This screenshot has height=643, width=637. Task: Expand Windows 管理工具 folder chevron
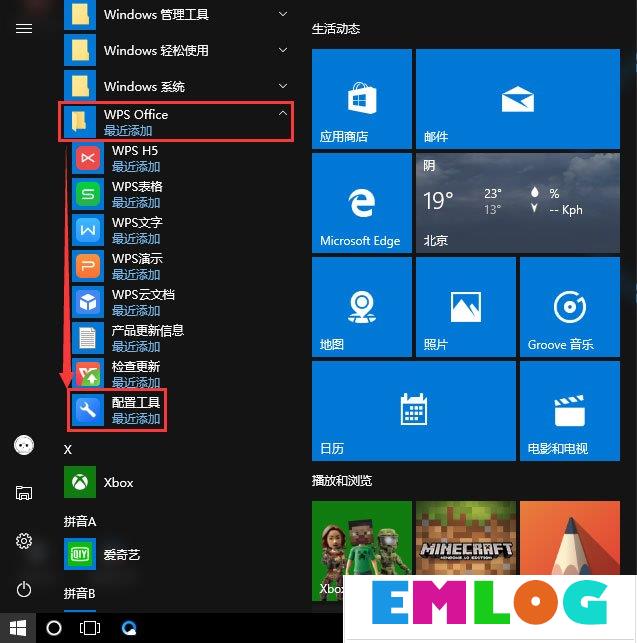[283, 14]
